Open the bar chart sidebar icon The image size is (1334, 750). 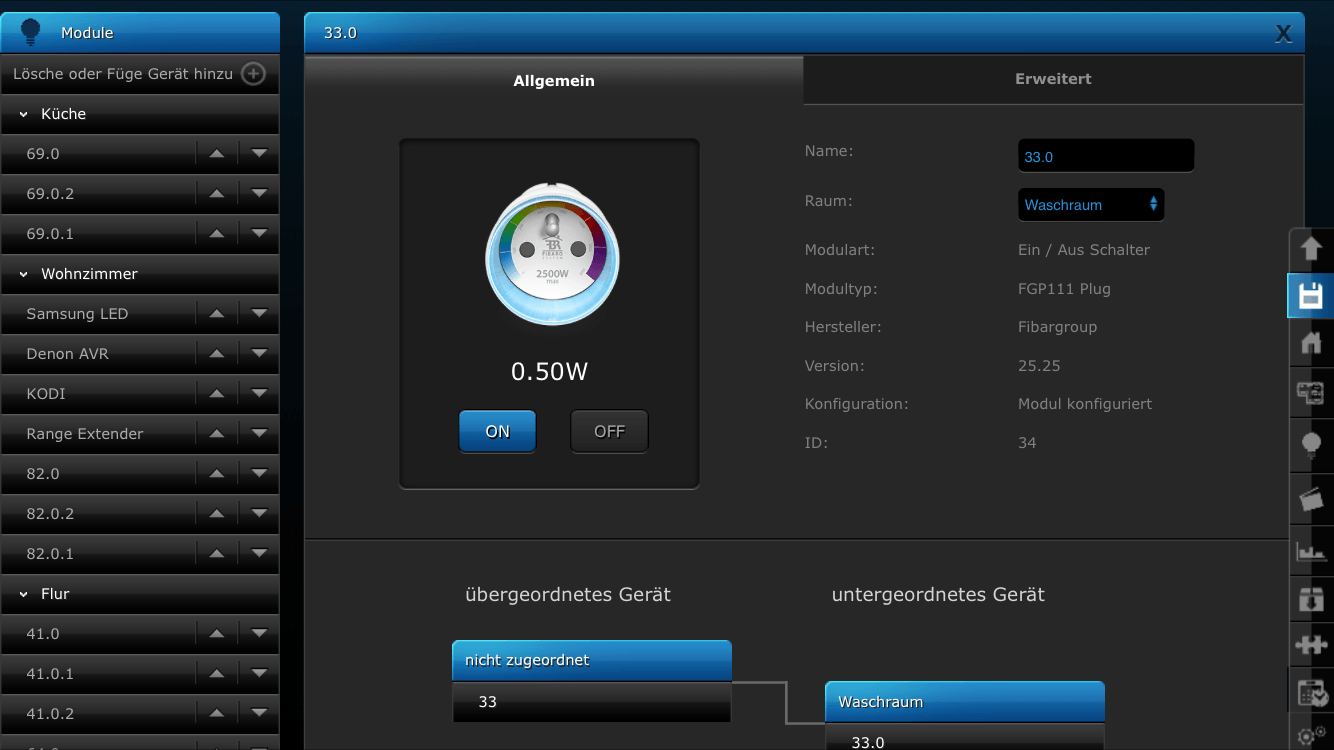point(1310,551)
